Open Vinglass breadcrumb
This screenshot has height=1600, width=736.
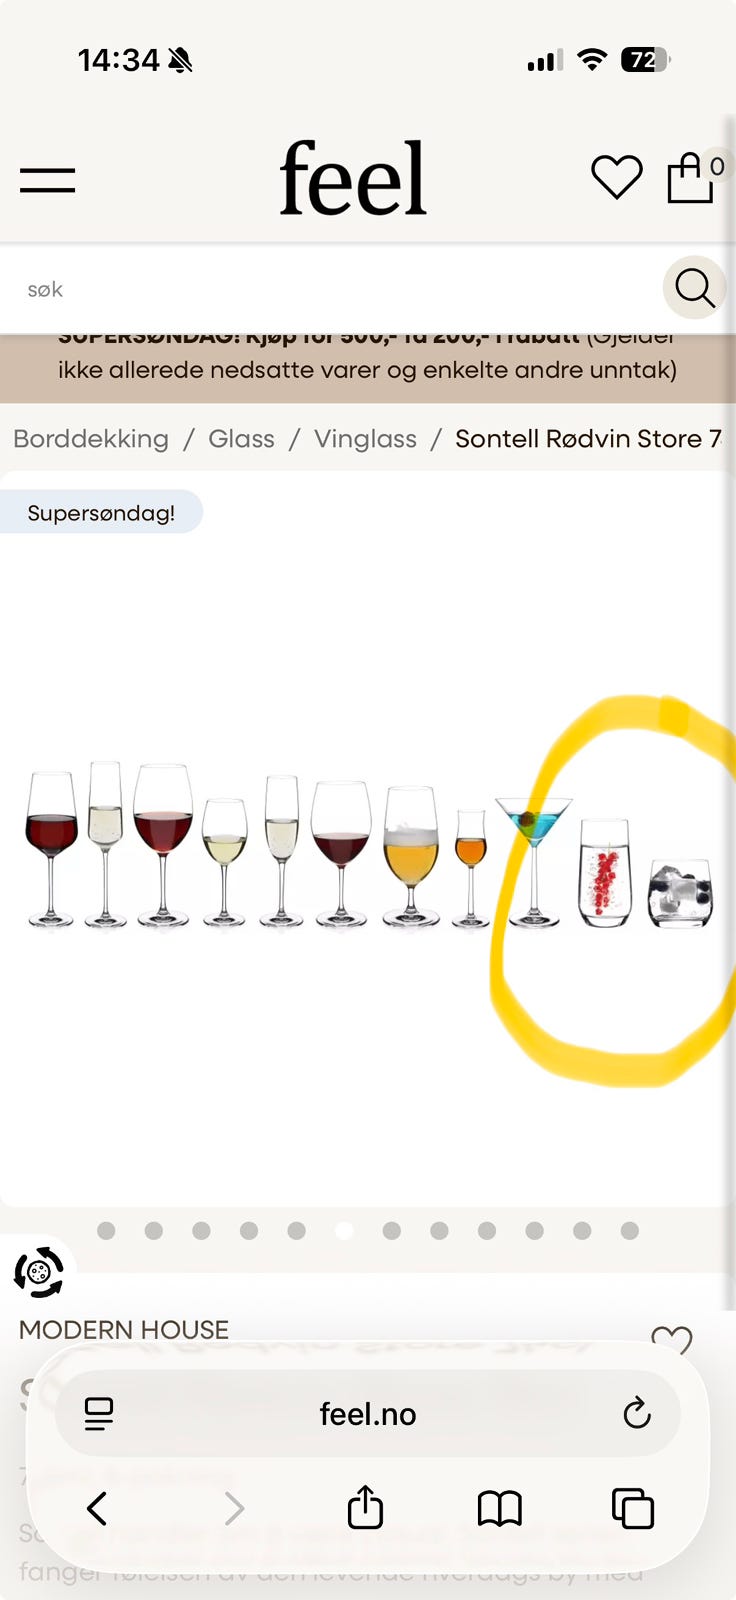coord(365,438)
